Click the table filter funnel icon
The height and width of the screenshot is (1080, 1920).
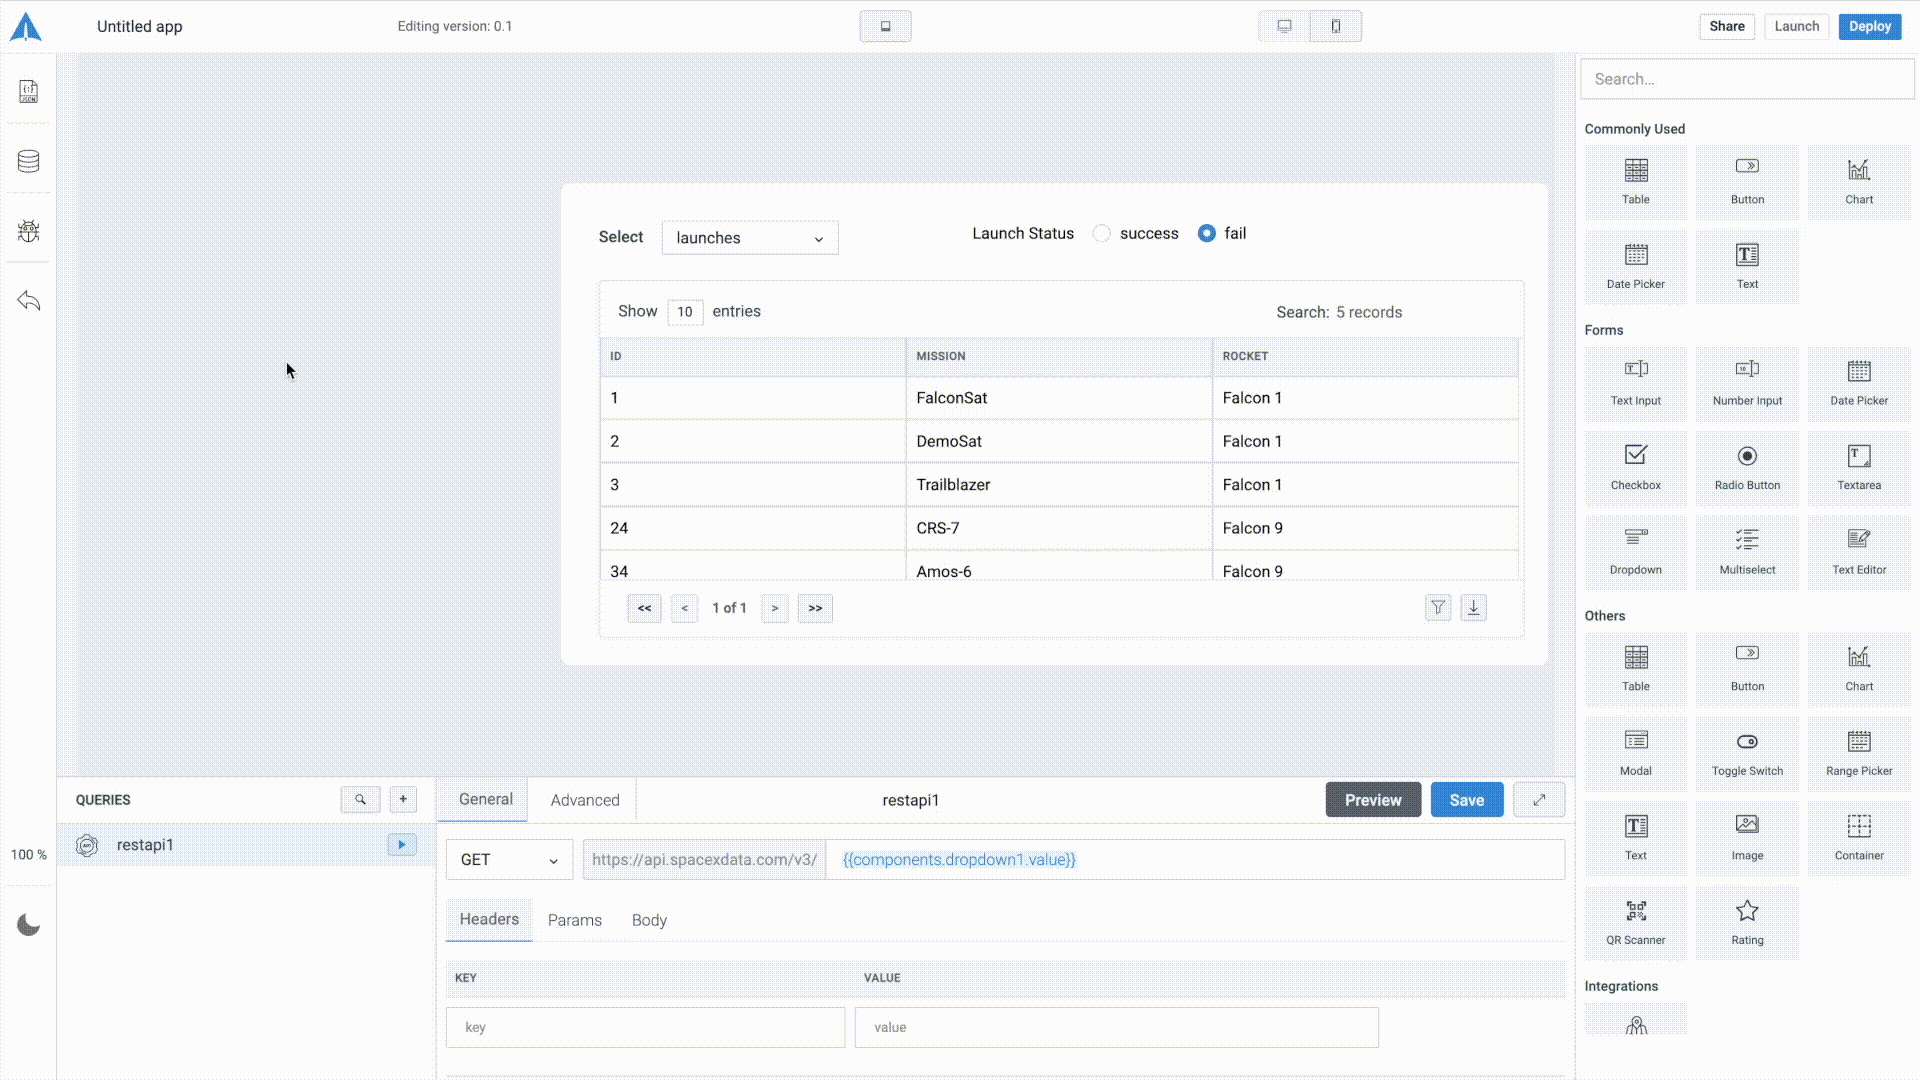[1437, 608]
